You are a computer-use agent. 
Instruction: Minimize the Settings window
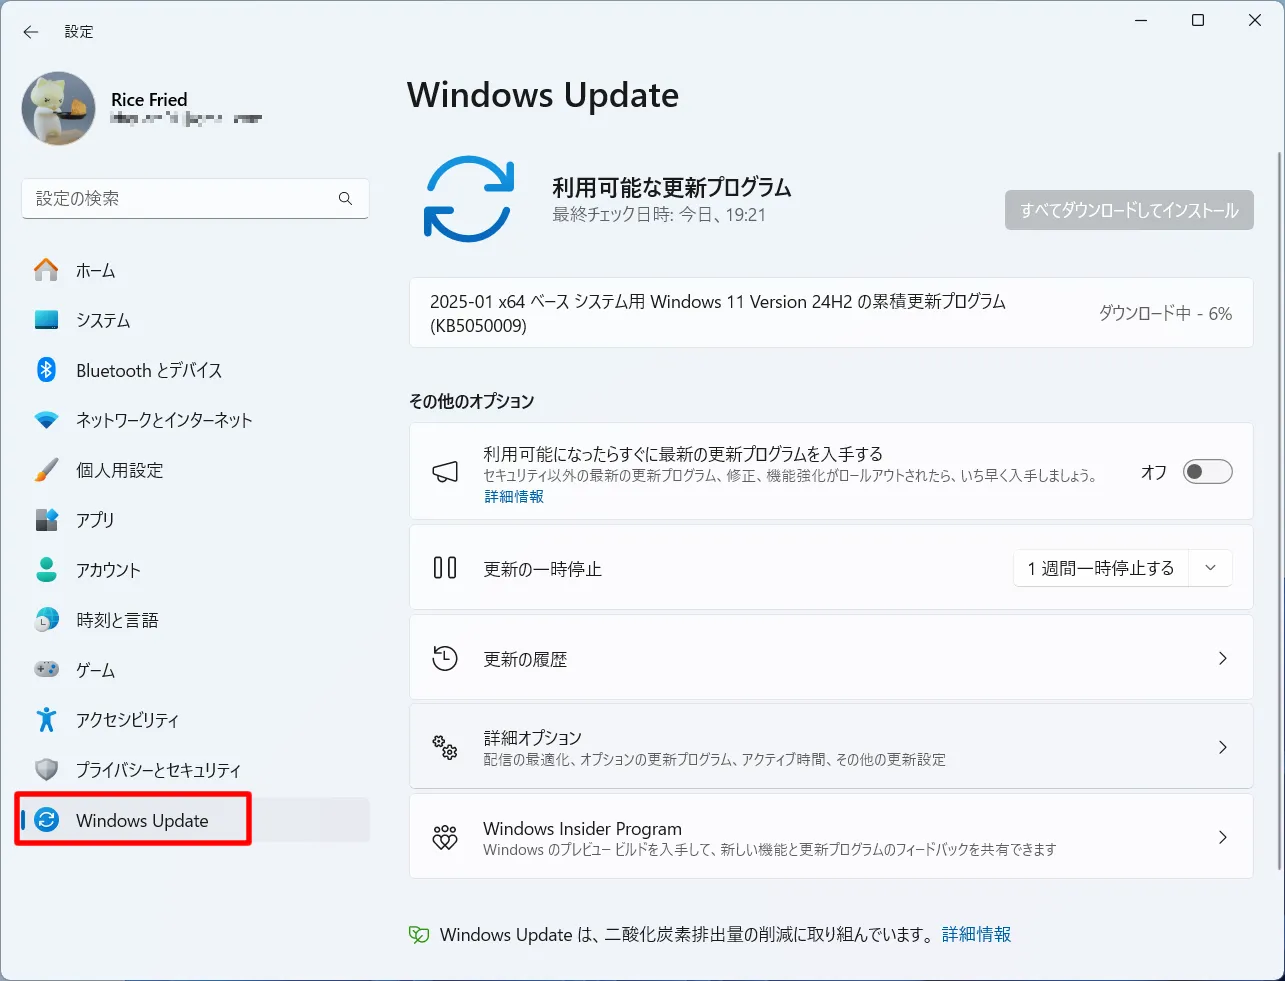[x=1141, y=21]
